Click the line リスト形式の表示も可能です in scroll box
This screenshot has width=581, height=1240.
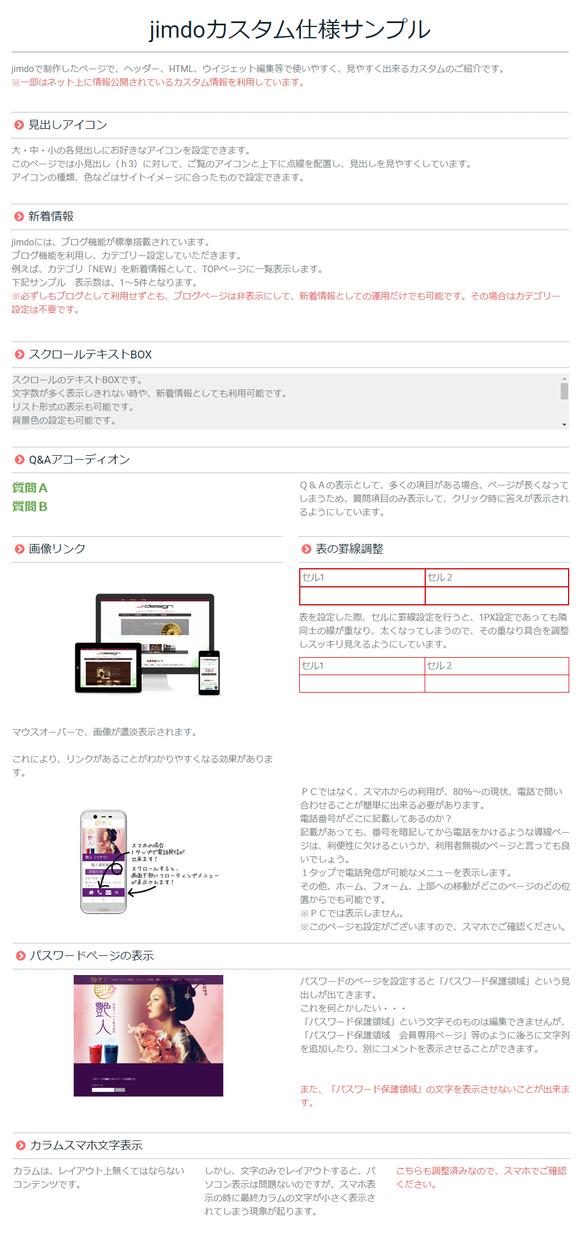(73, 407)
